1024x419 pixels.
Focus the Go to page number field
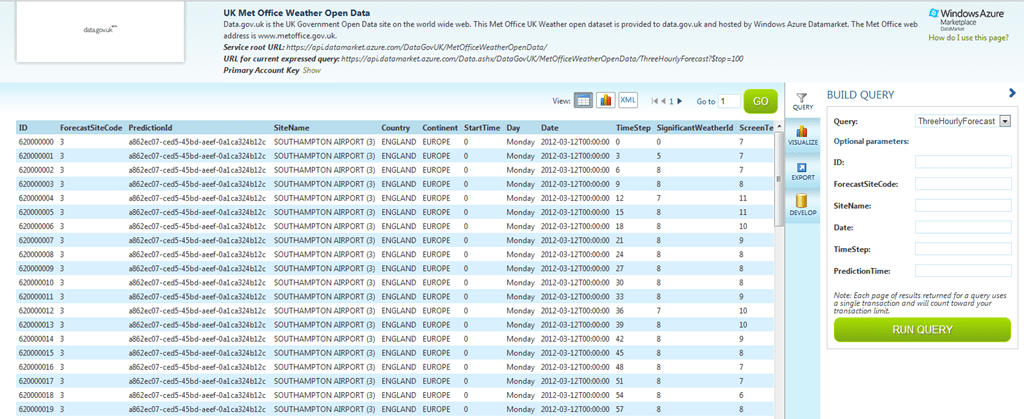coord(729,101)
